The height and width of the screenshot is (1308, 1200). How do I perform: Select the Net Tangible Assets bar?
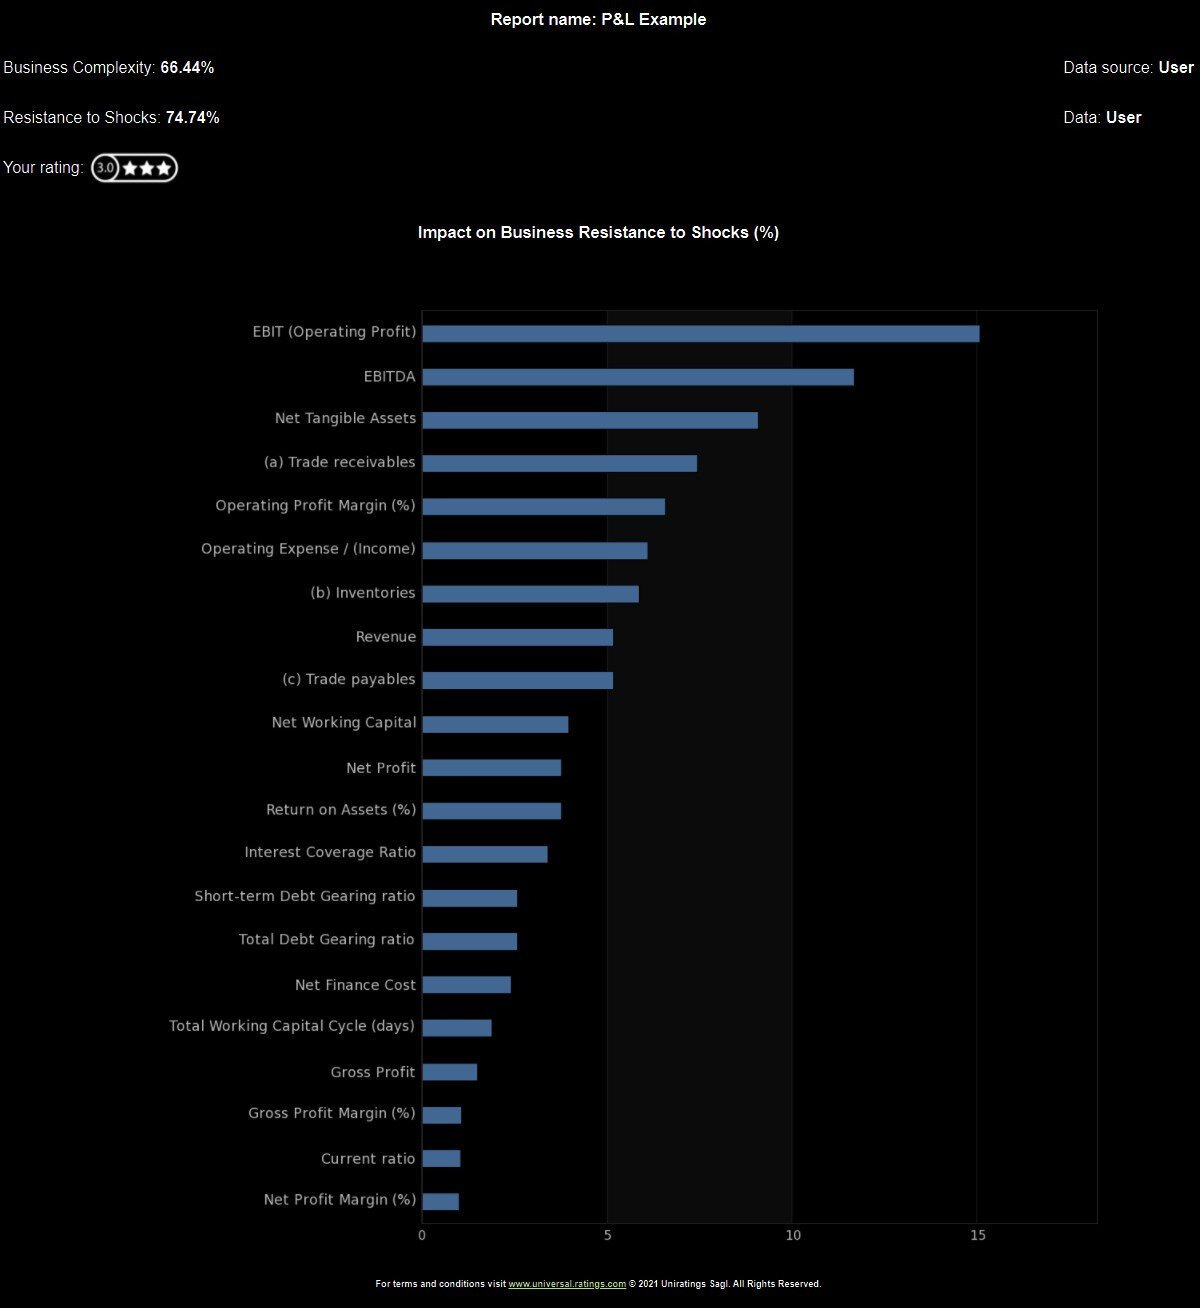589,420
